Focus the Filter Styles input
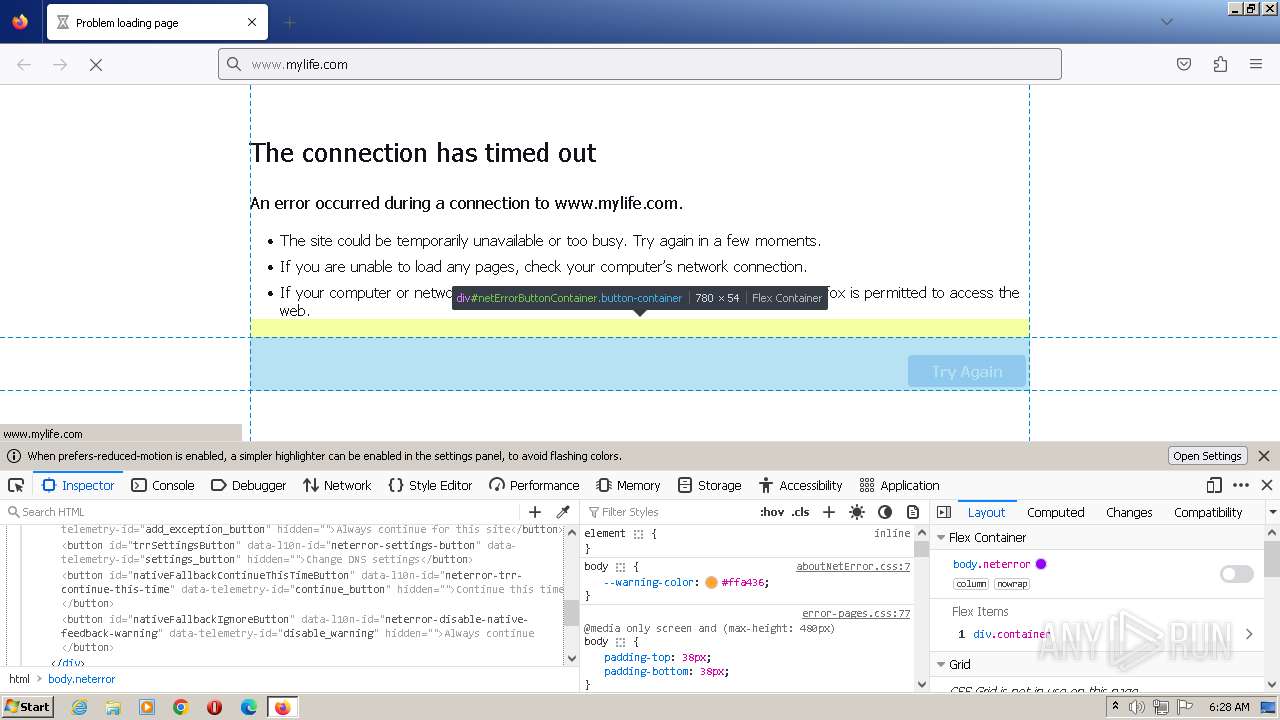1280x720 pixels. click(x=668, y=512)
